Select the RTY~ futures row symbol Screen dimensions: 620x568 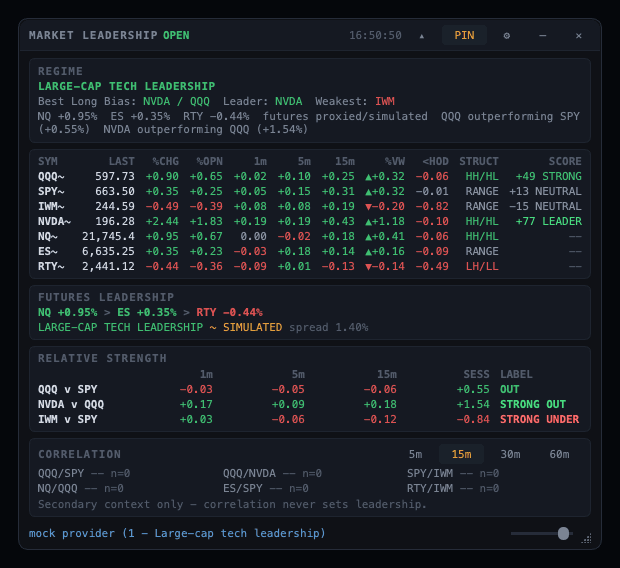(x=51, y=267)
